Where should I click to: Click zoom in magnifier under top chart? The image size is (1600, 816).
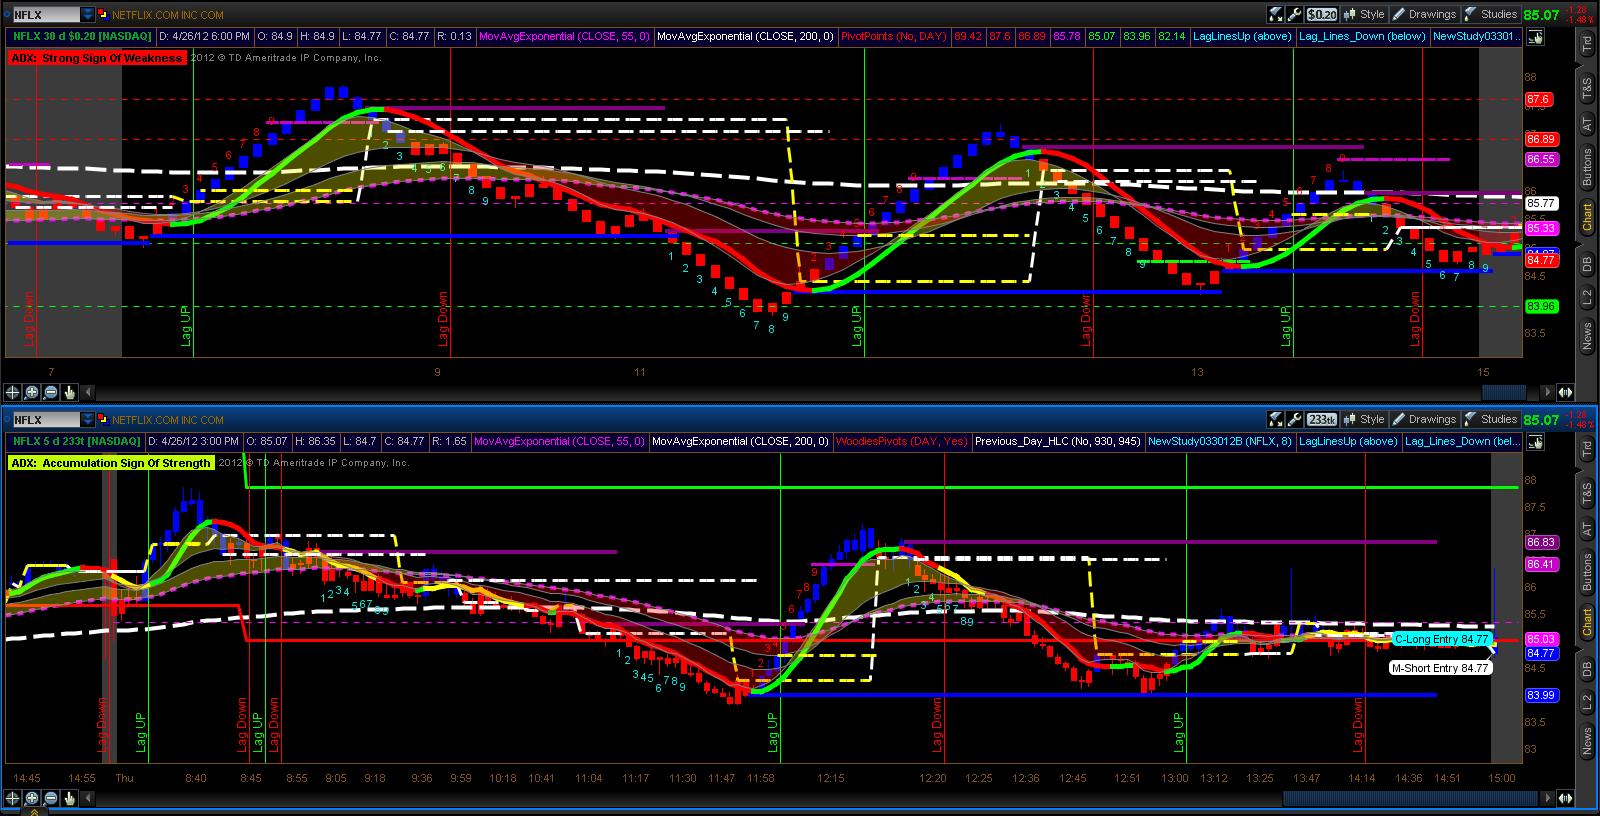(32, 393)
